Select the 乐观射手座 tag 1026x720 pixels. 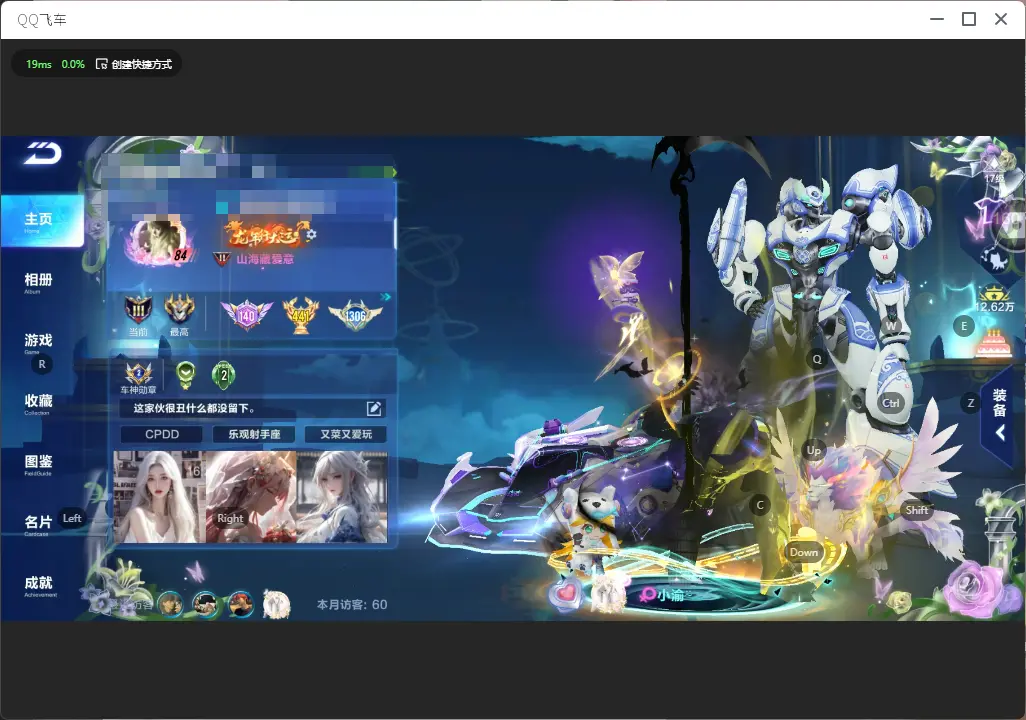point(254,434)
